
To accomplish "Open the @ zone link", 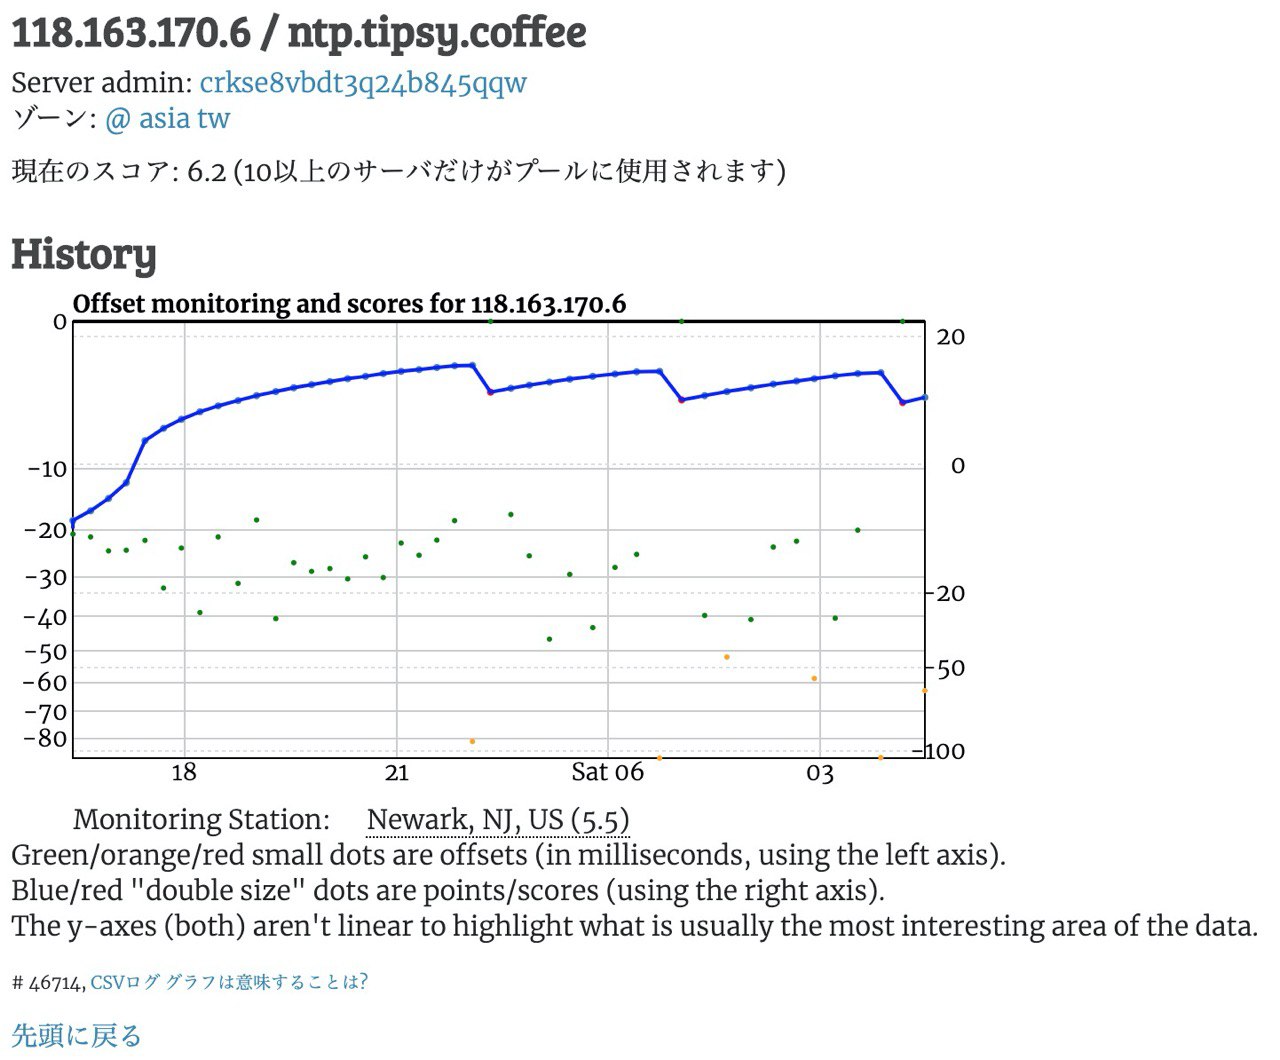I will click(x=118, y=118).
